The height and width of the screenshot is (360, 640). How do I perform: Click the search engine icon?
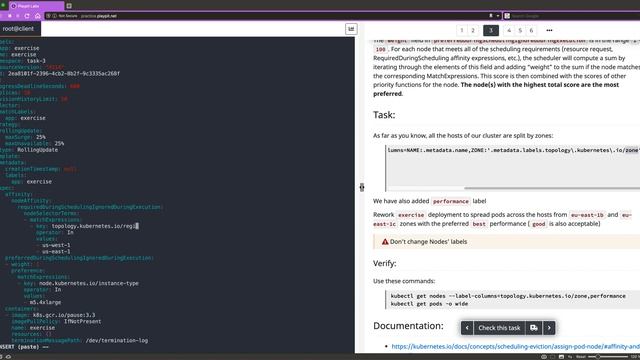coord(507,16)
